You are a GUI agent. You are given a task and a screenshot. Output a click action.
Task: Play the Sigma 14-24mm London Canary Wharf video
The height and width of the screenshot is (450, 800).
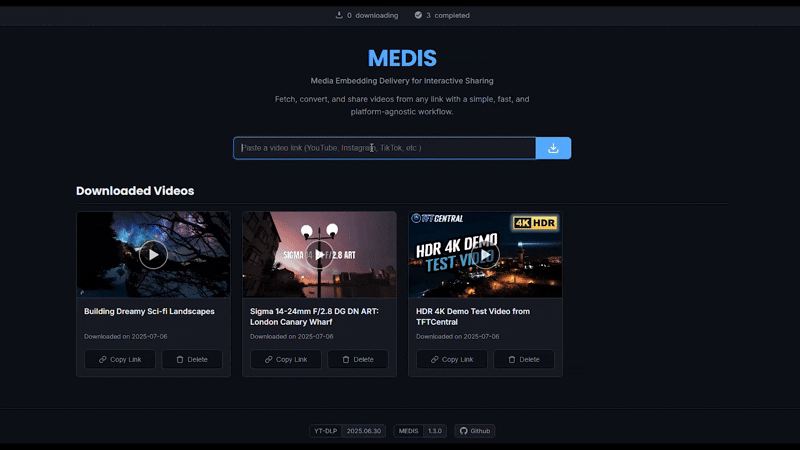pos(319,255)
